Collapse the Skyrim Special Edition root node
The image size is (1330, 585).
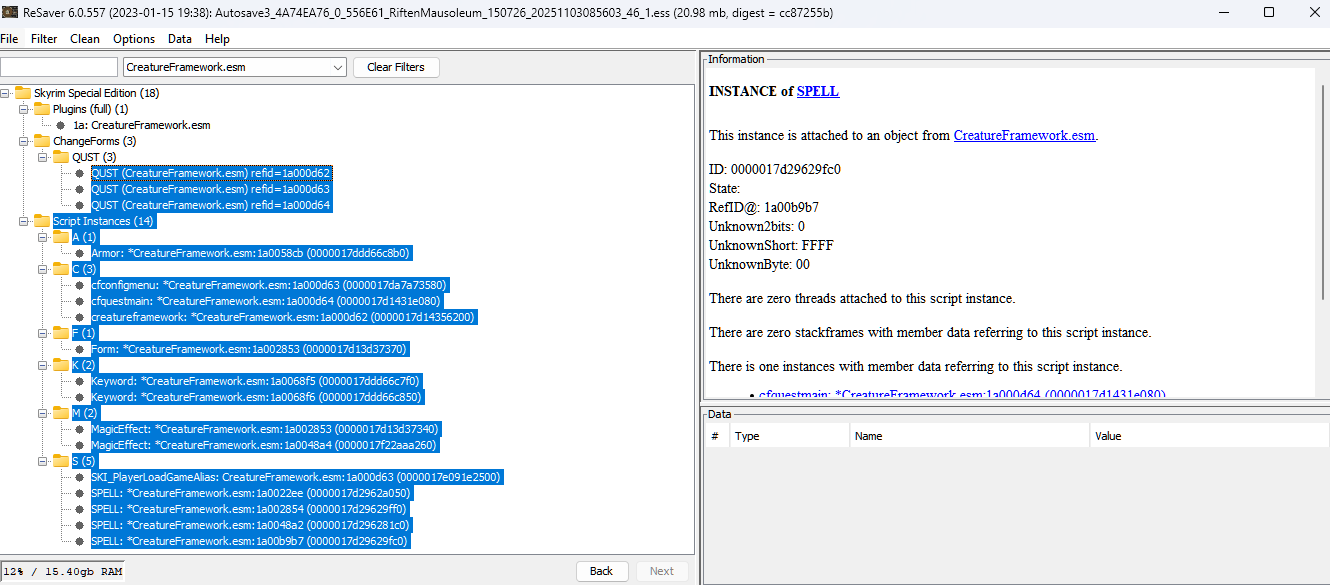click(x=5, y=93)
